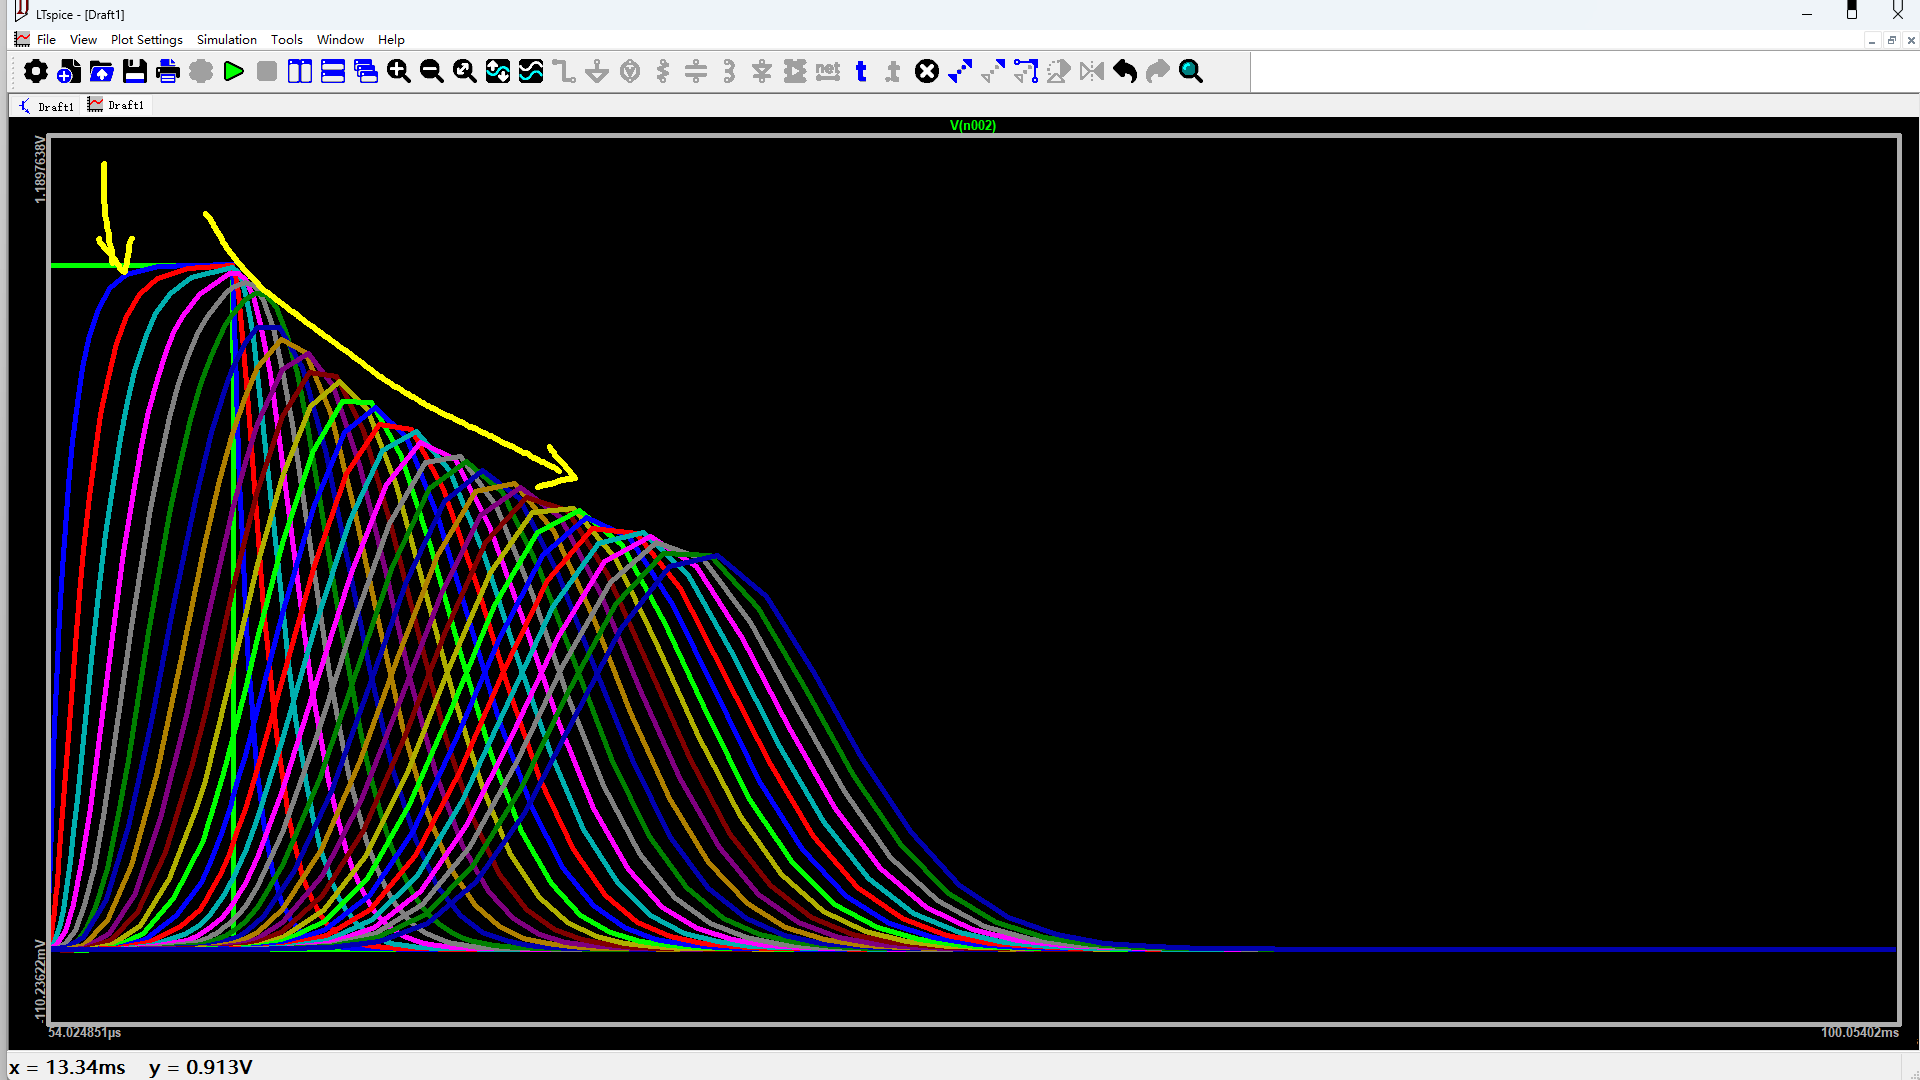Click the Undo arrow icon

1125,71
